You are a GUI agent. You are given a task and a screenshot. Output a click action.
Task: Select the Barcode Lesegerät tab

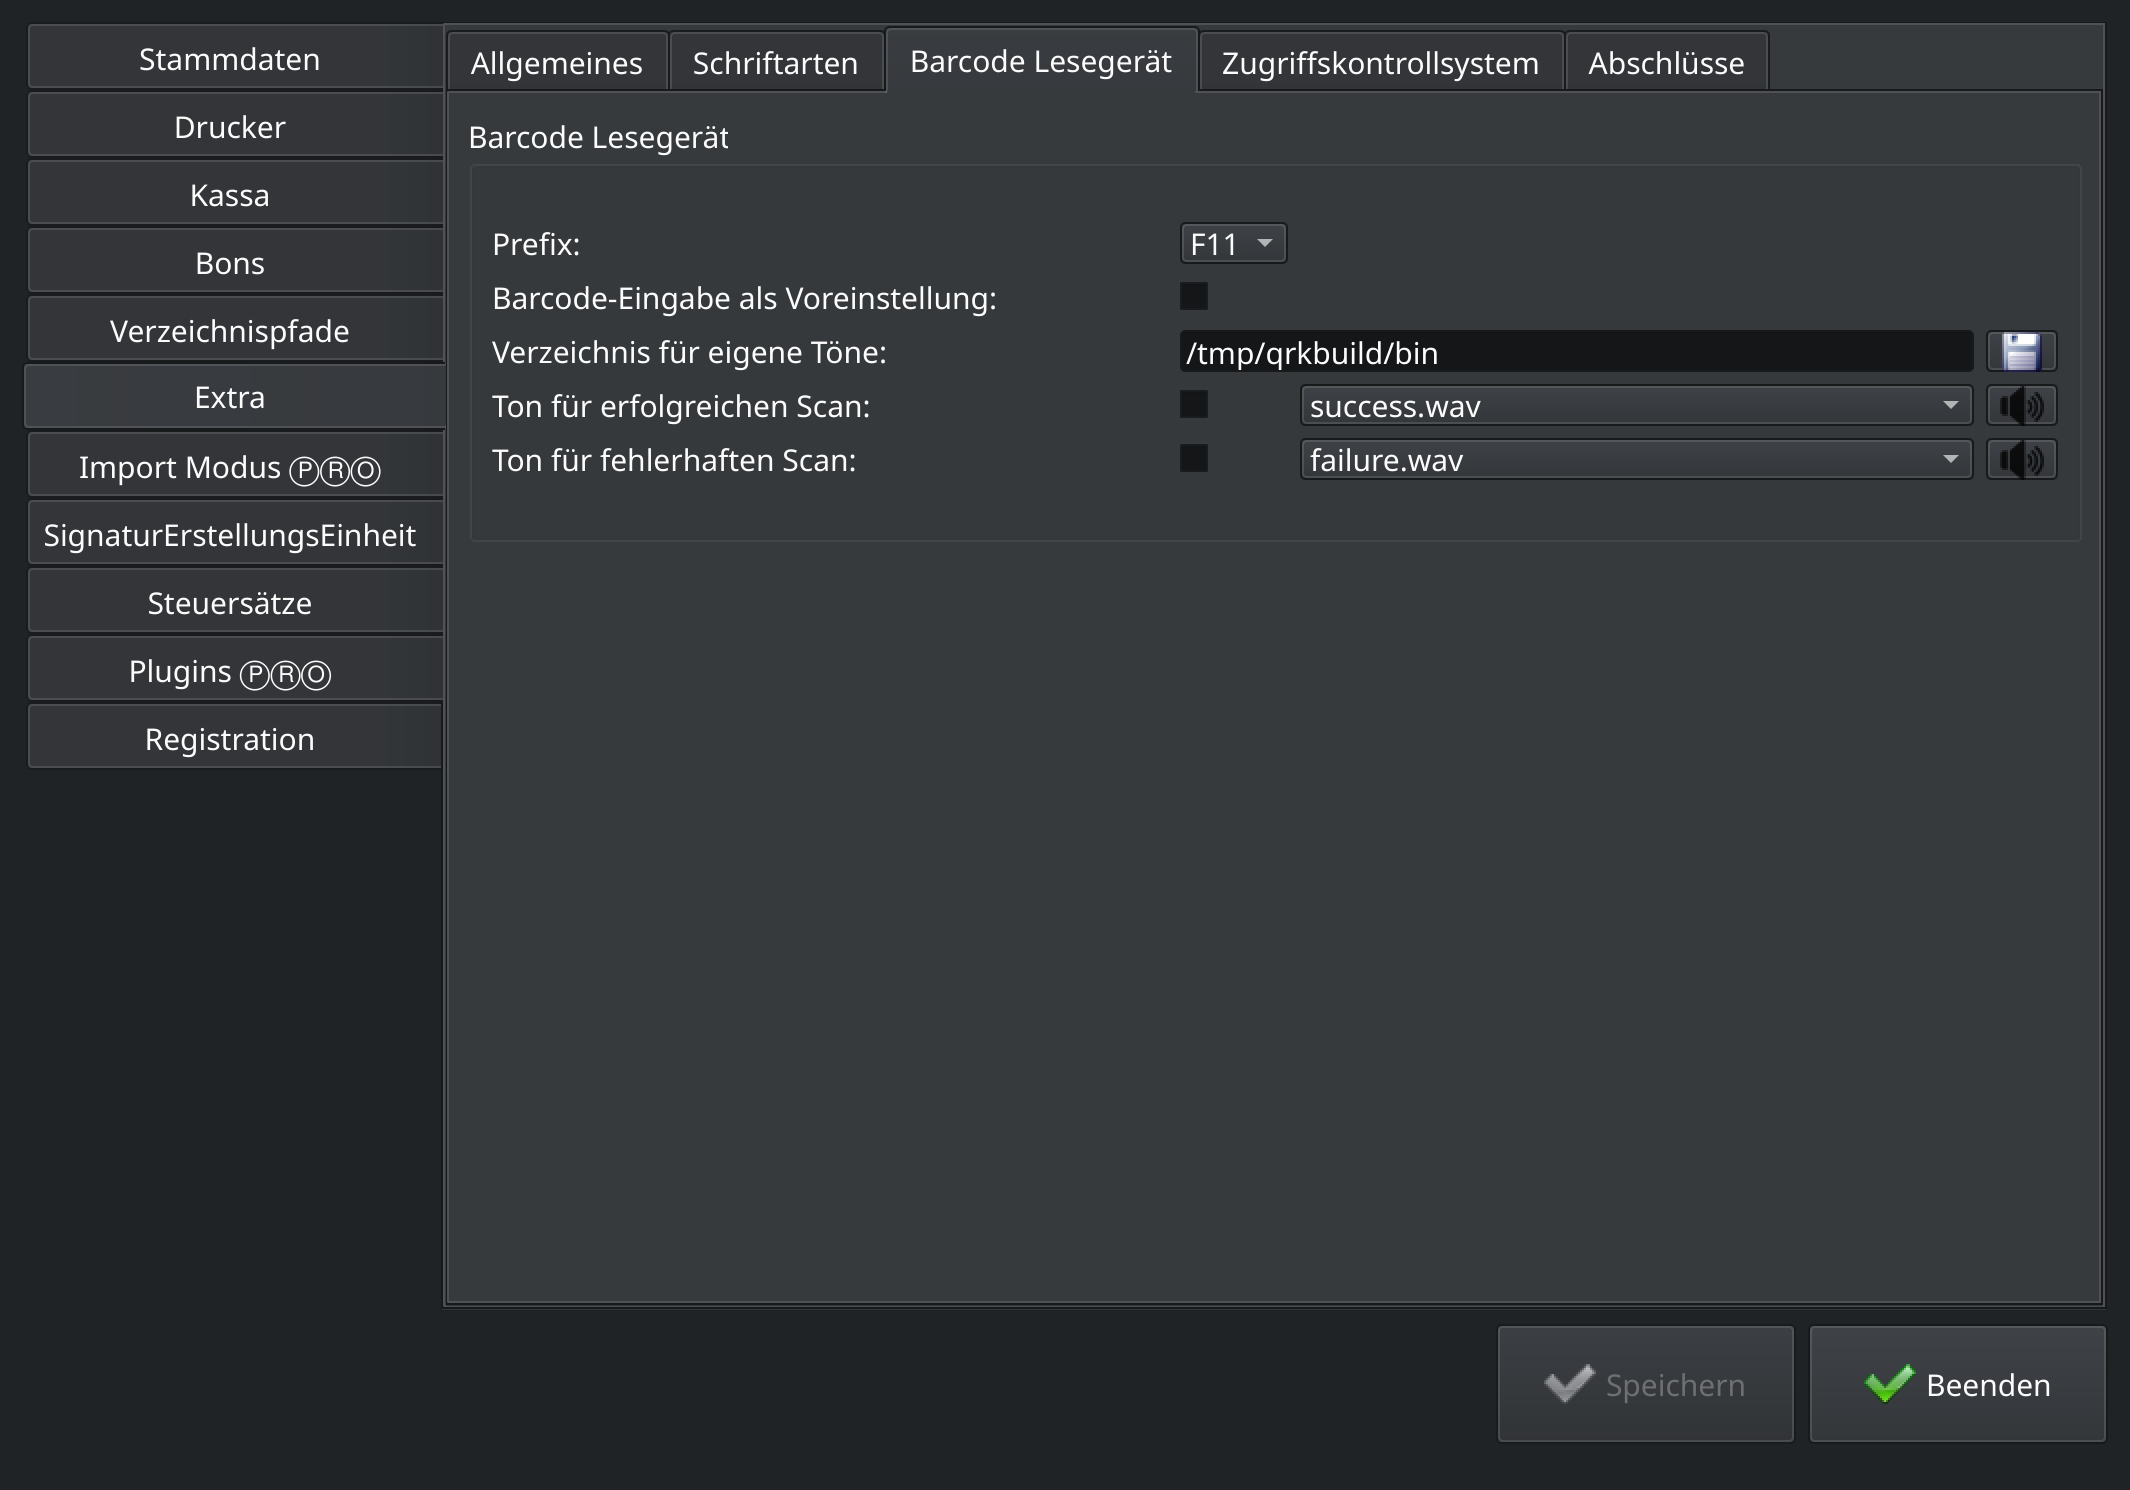pos(1041,60)
